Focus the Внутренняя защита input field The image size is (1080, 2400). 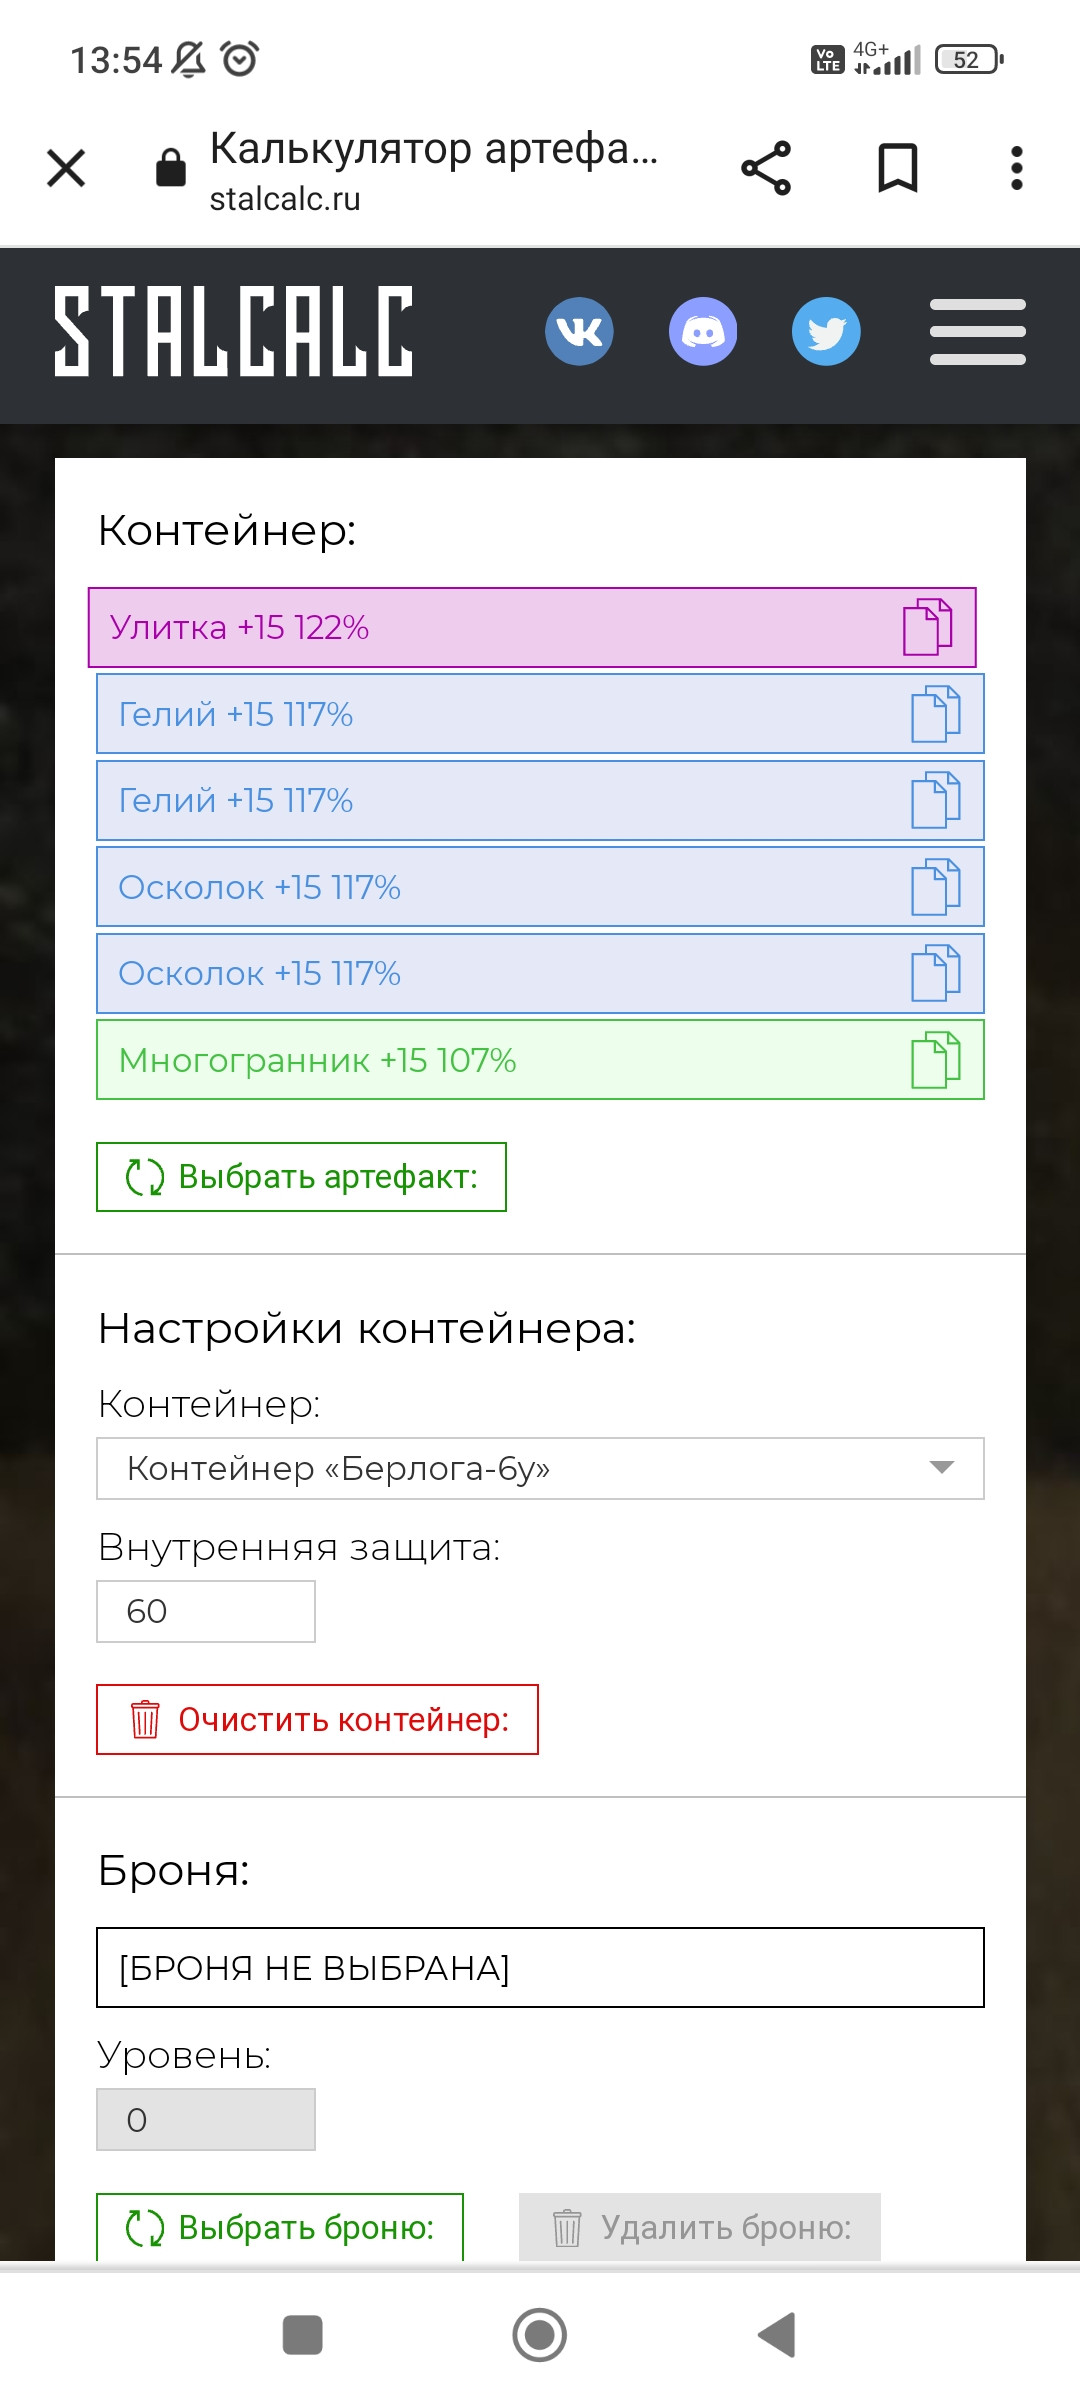[x=206, y=1611]
